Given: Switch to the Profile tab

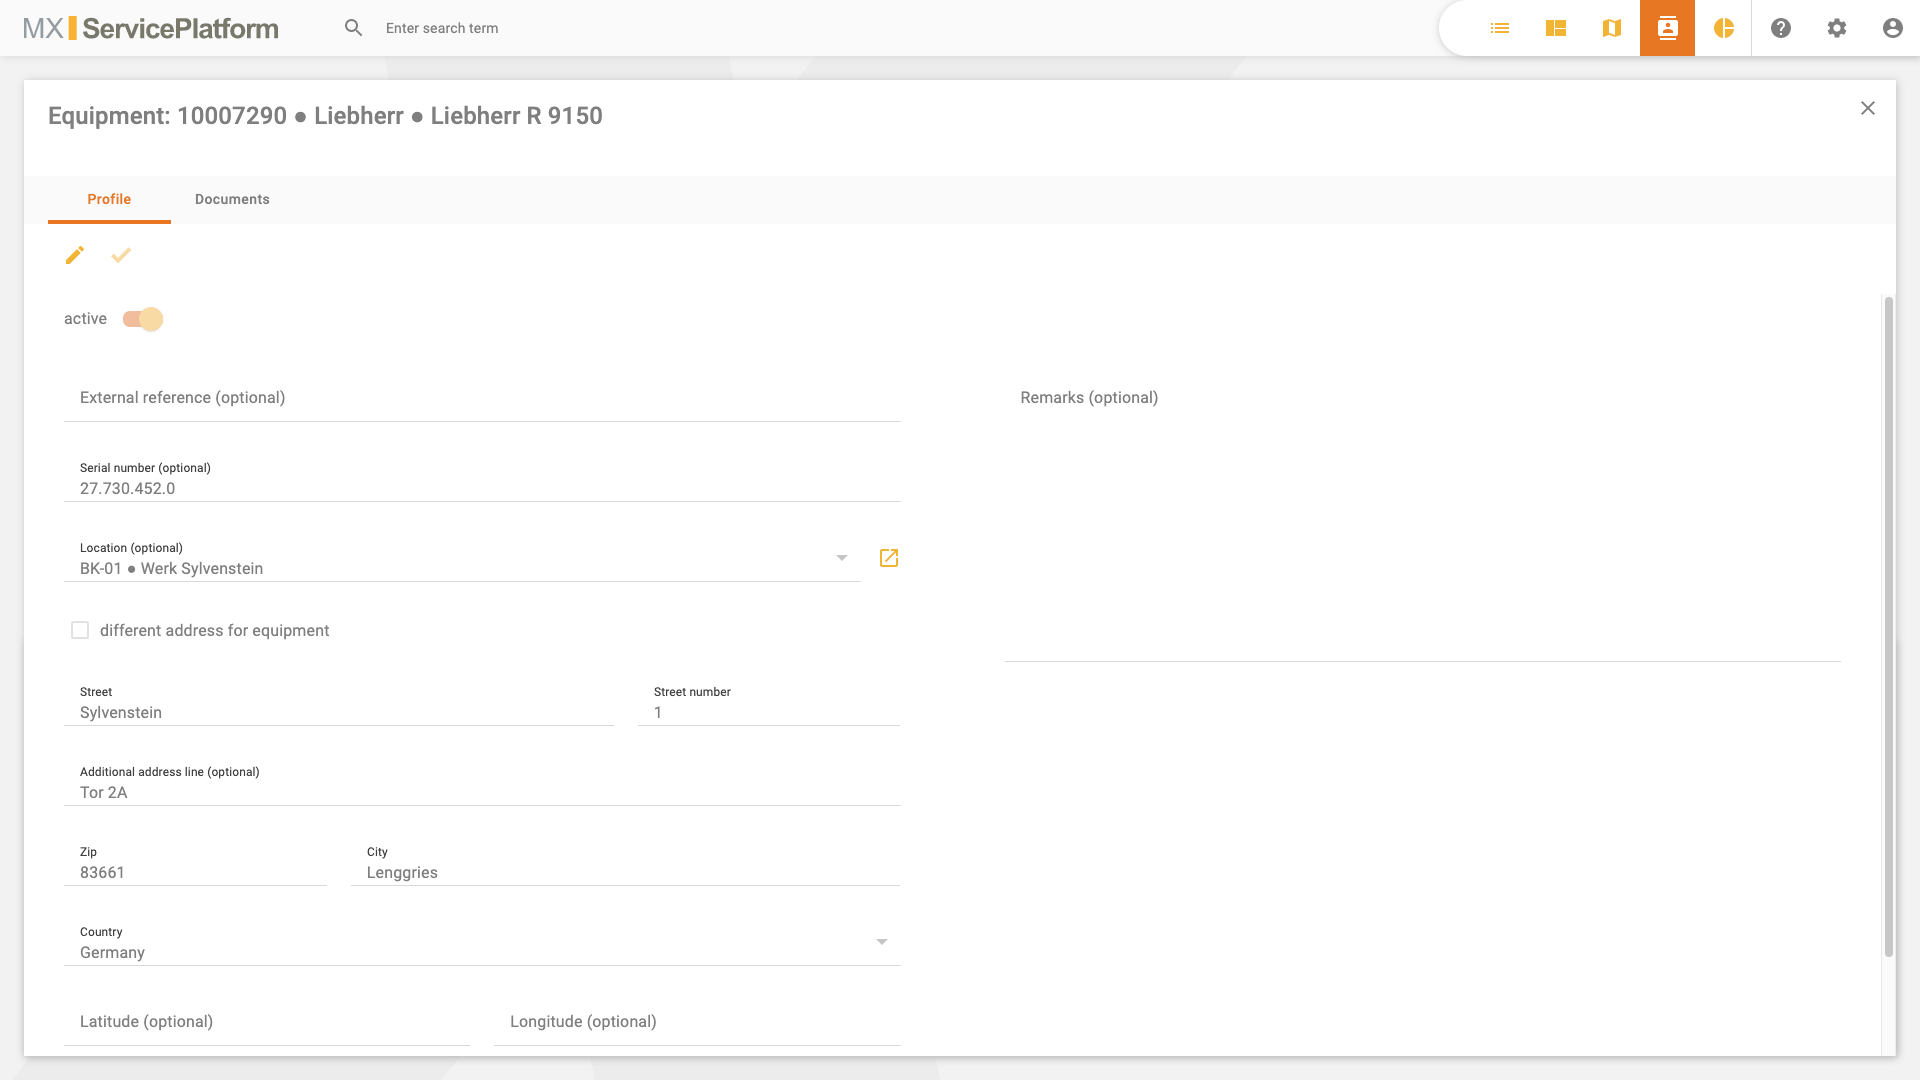Looking at the screenshot, I should (x=109, y=199).
